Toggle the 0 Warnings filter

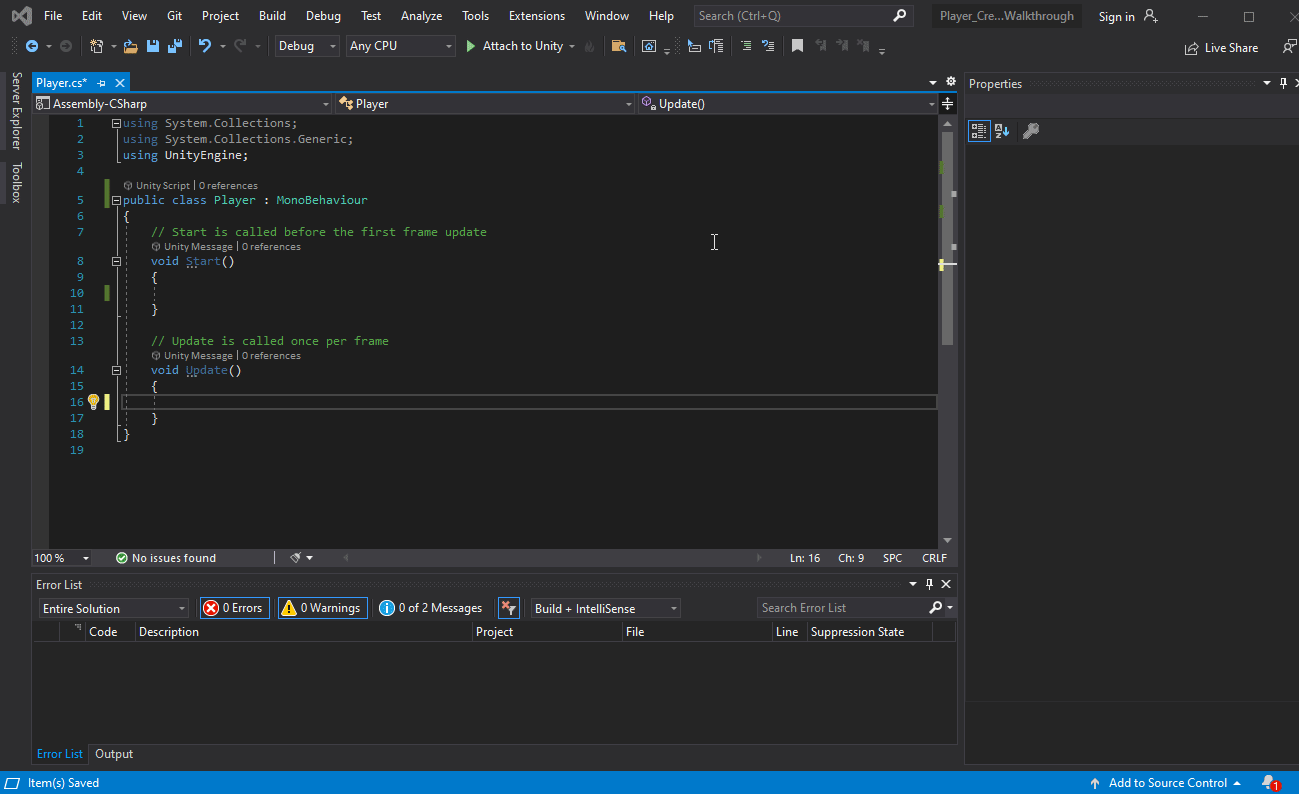[x=323, y=608]
